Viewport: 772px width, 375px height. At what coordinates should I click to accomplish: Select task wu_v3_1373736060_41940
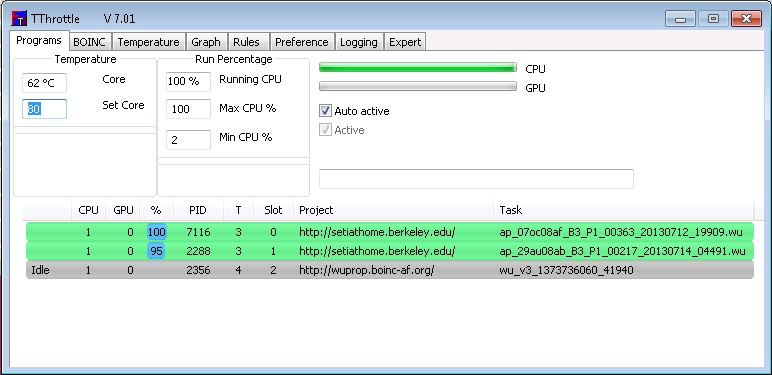pos(566,270)
